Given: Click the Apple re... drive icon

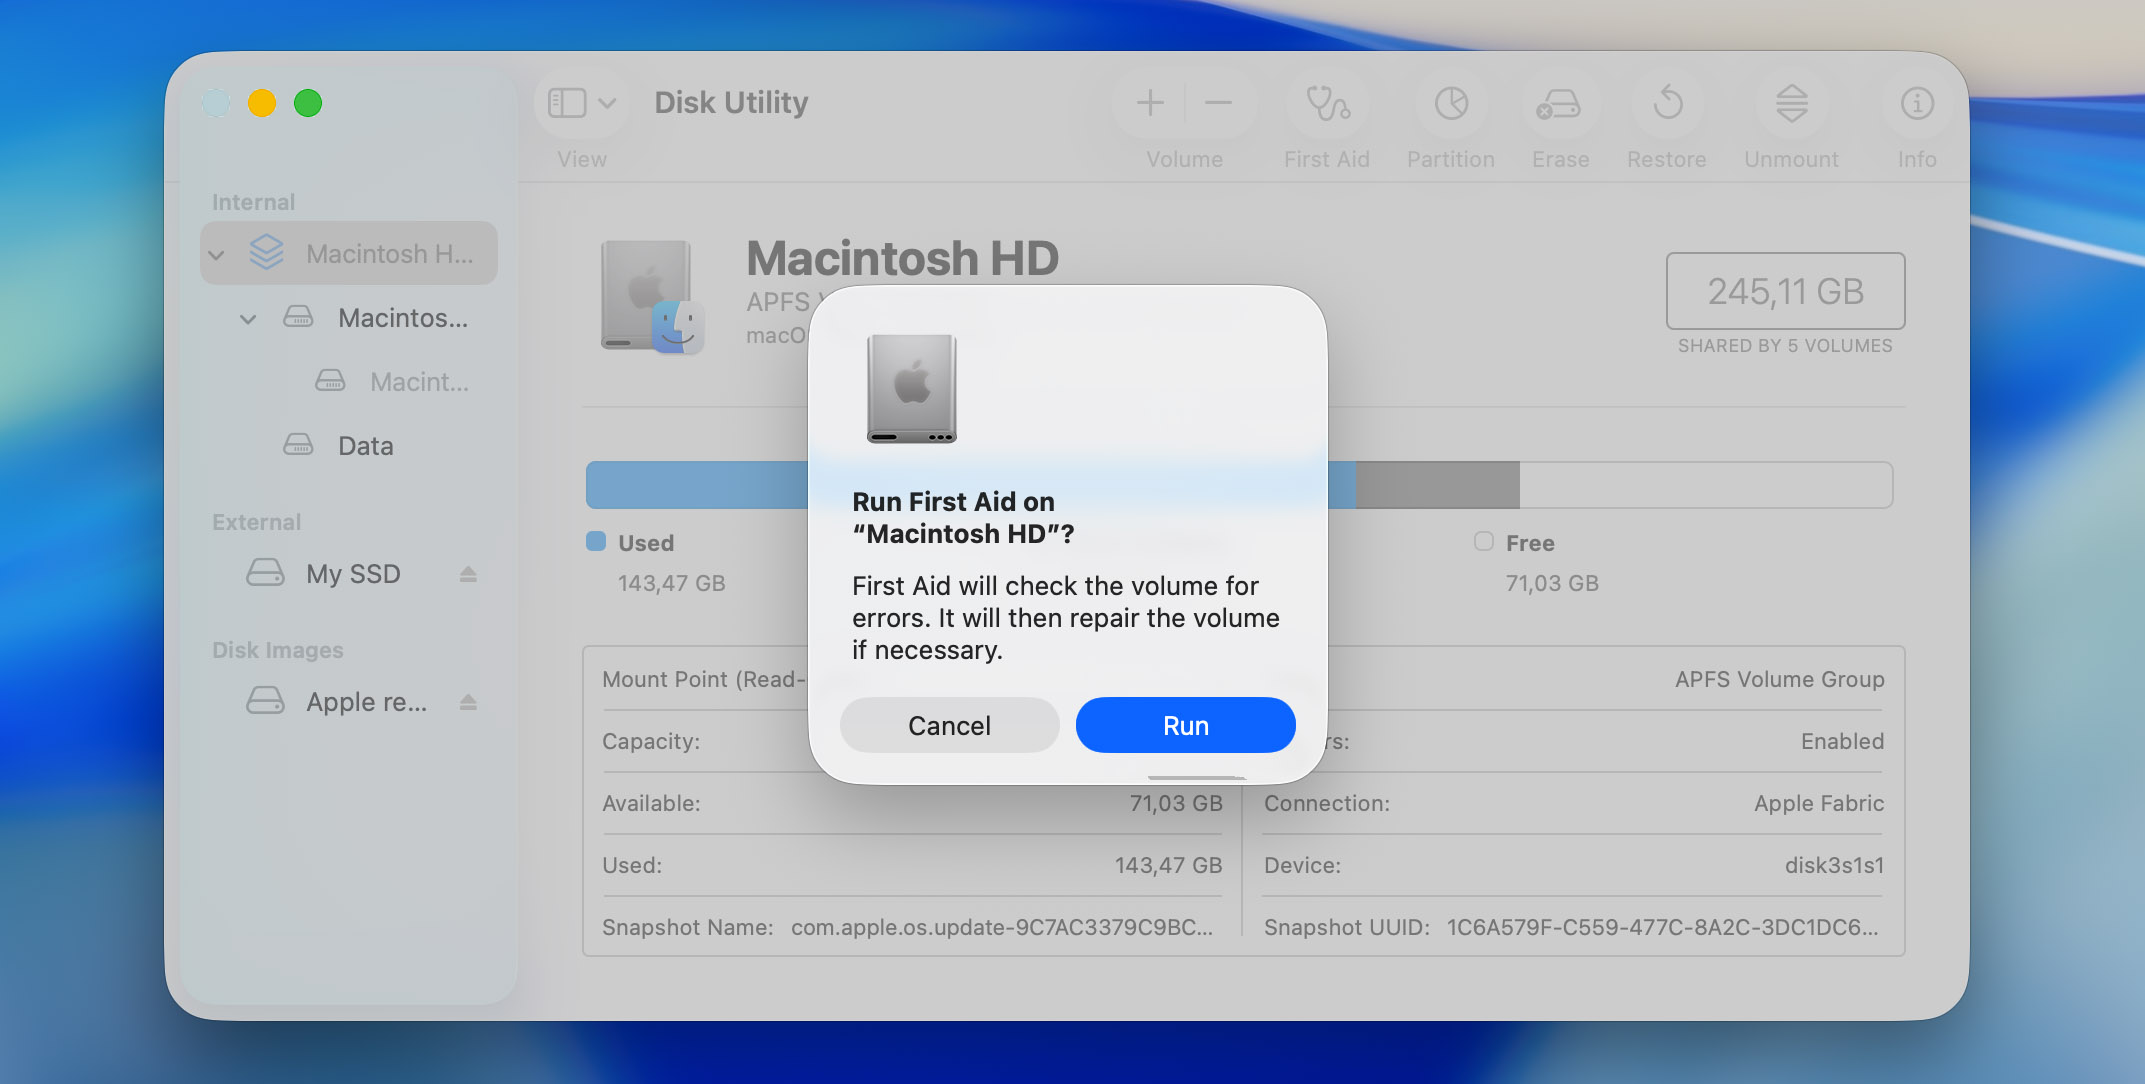Looking at the screenshot, I should click(x=265, y=700).
